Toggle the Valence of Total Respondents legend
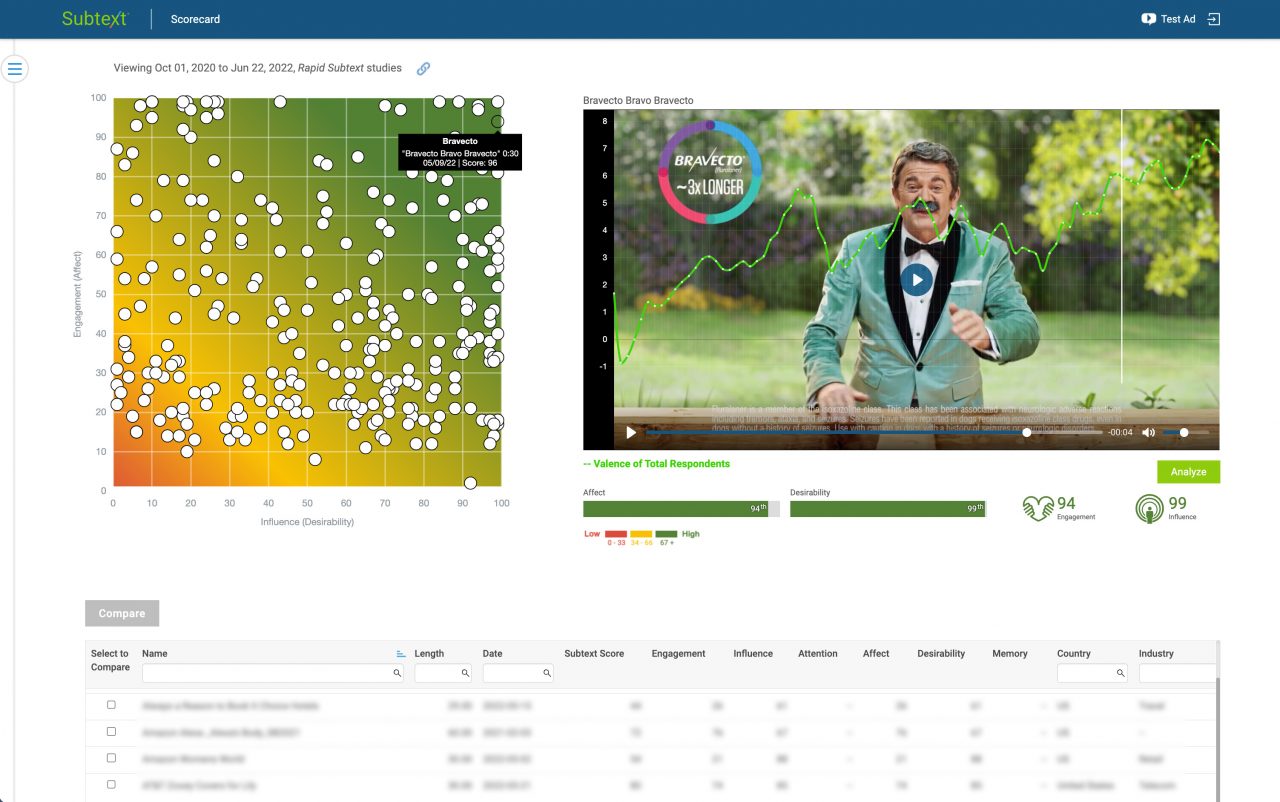The width and height of the screenshot is (1280, 802). click(659, 463)
